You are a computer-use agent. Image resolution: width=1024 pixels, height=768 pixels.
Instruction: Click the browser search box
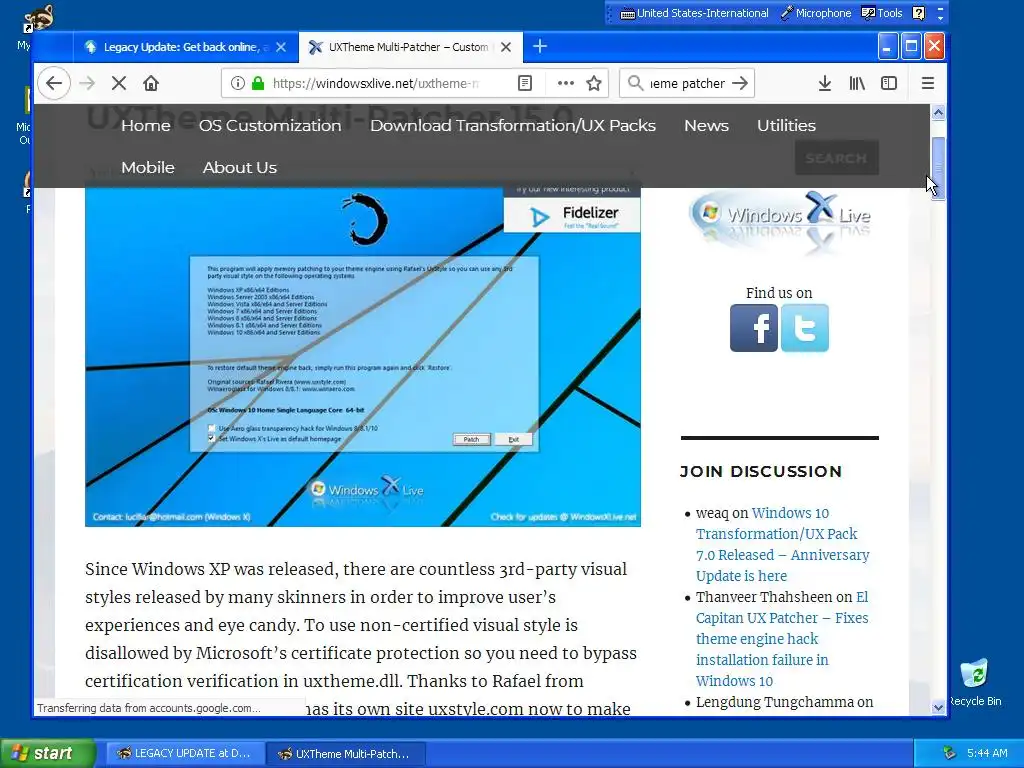tap(687, 83)
